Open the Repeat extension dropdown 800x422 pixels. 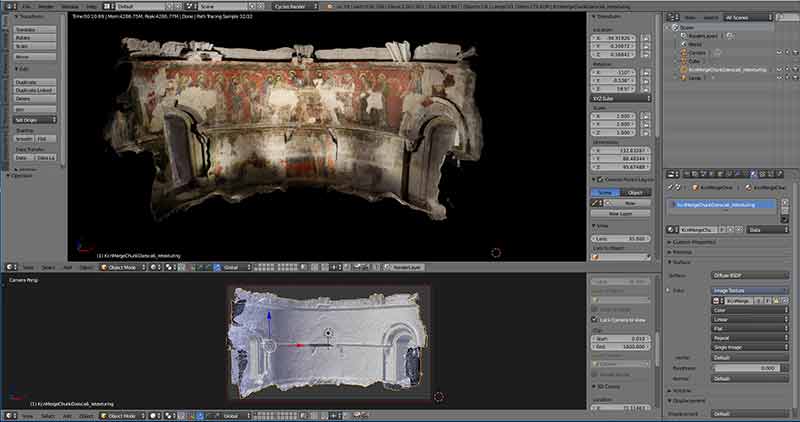tap(749, 338)
